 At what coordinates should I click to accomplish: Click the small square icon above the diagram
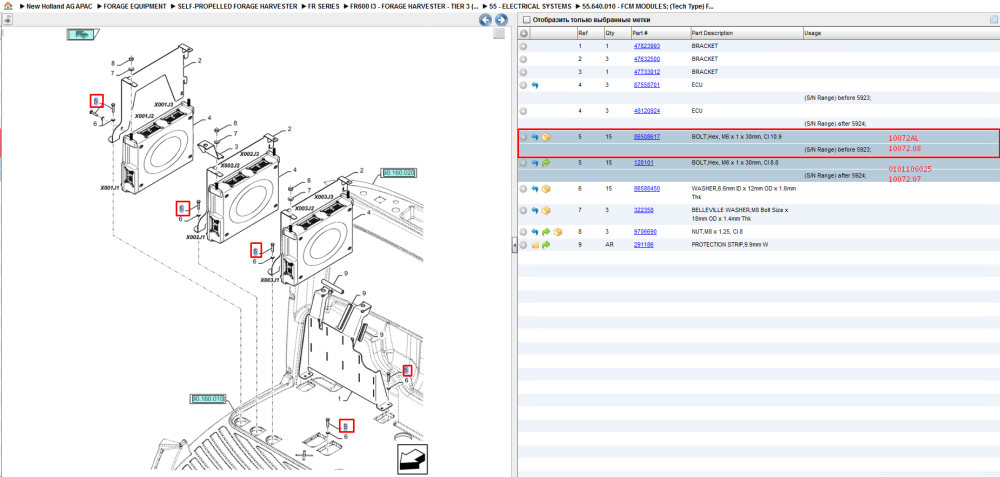(x=499, y=34)
